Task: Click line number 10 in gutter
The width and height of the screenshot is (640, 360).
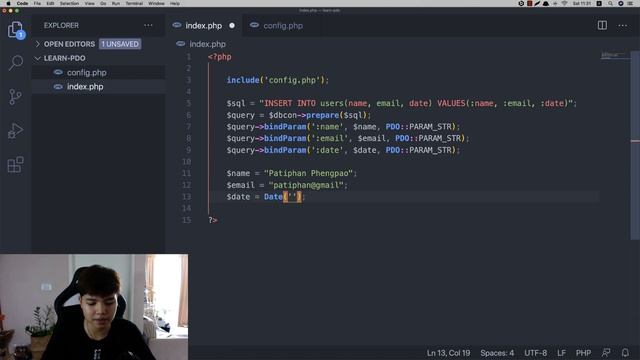Action: [x=187, y=162]
